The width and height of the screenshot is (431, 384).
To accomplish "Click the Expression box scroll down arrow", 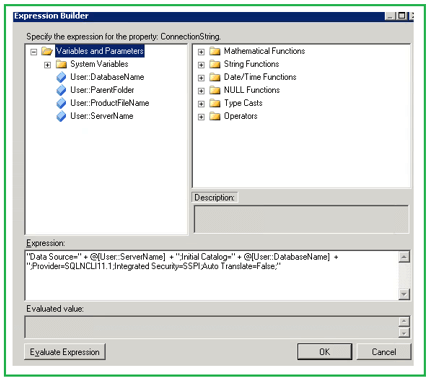I will coord(404,294).
